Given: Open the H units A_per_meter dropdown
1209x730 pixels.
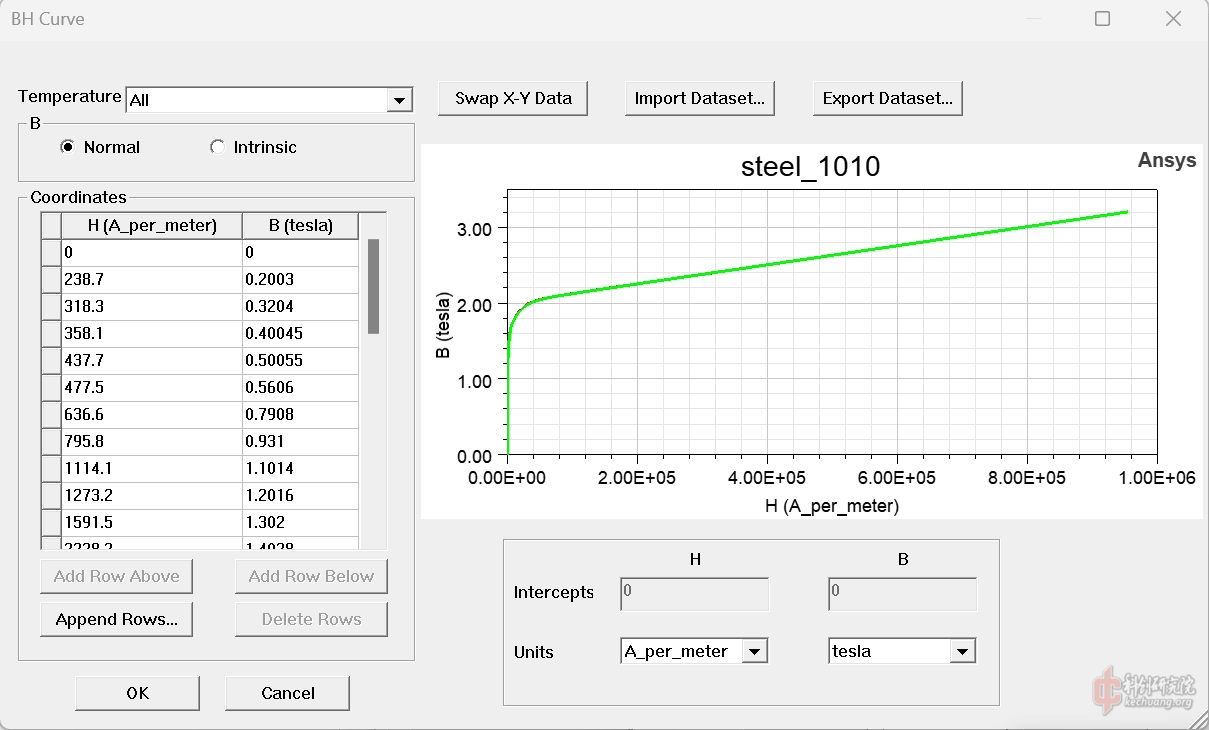Looking at the screenshot, I should pos(755,651).
